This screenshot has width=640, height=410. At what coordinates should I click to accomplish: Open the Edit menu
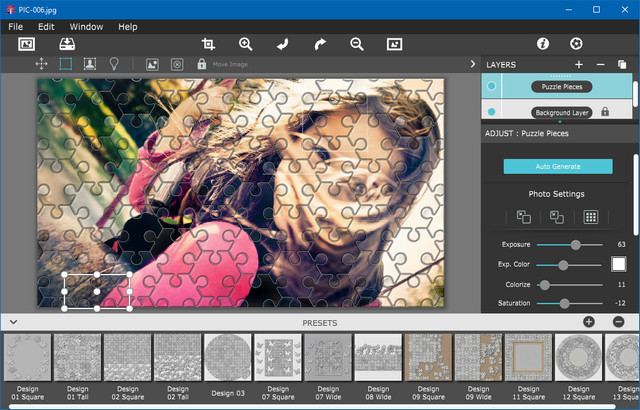click(46, 26)
